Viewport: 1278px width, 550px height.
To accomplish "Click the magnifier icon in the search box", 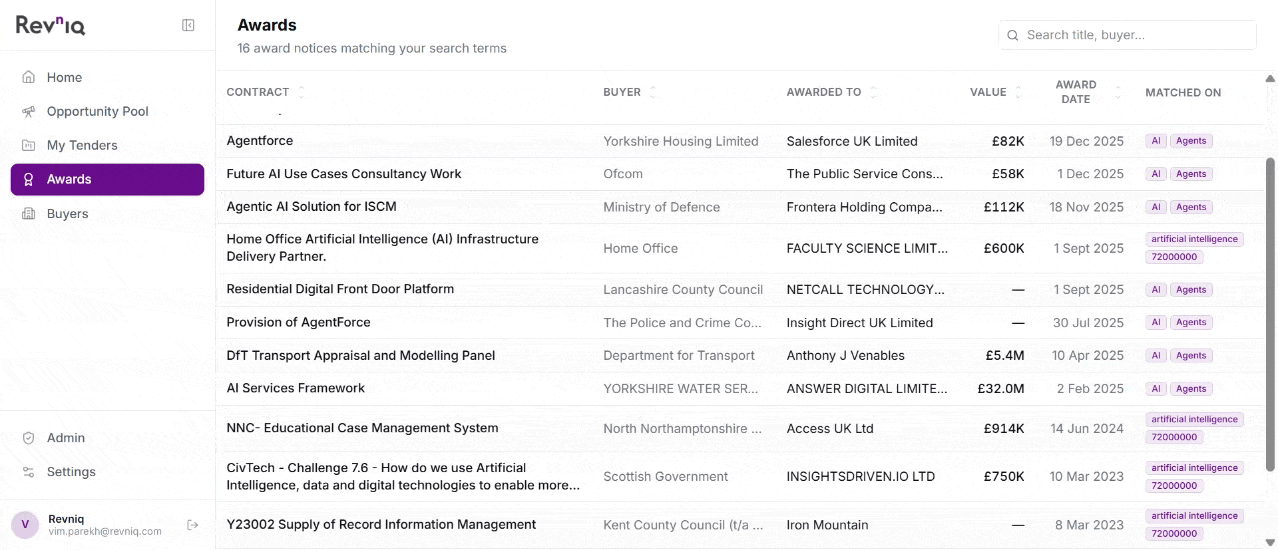I will coord(1014,35).
